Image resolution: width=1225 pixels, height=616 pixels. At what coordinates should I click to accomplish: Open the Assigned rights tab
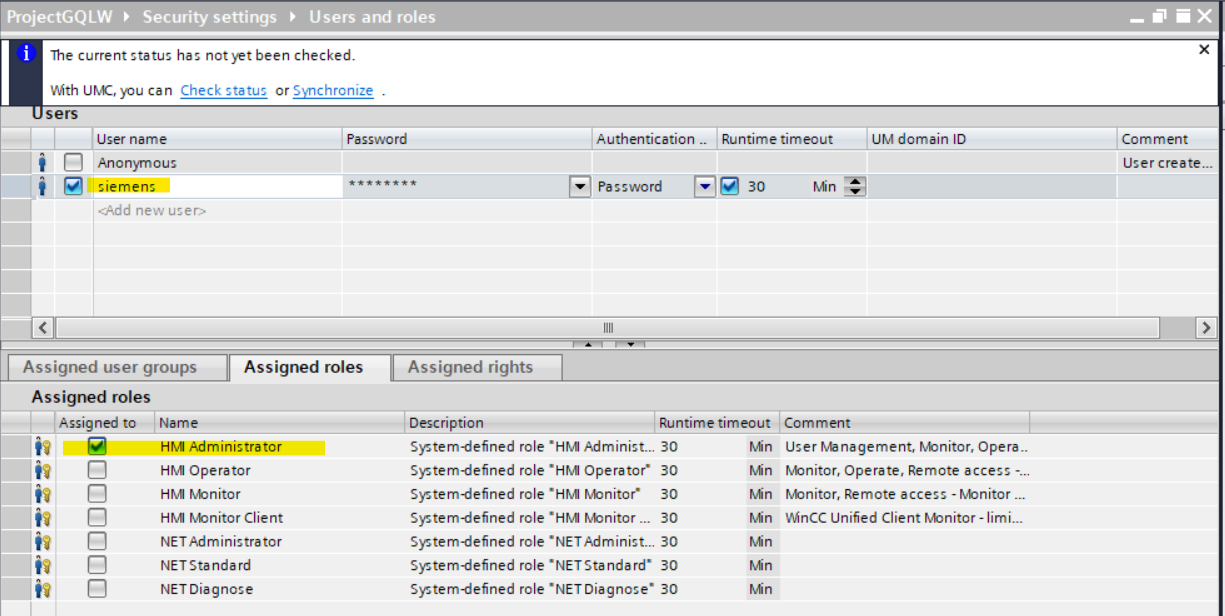470,367
